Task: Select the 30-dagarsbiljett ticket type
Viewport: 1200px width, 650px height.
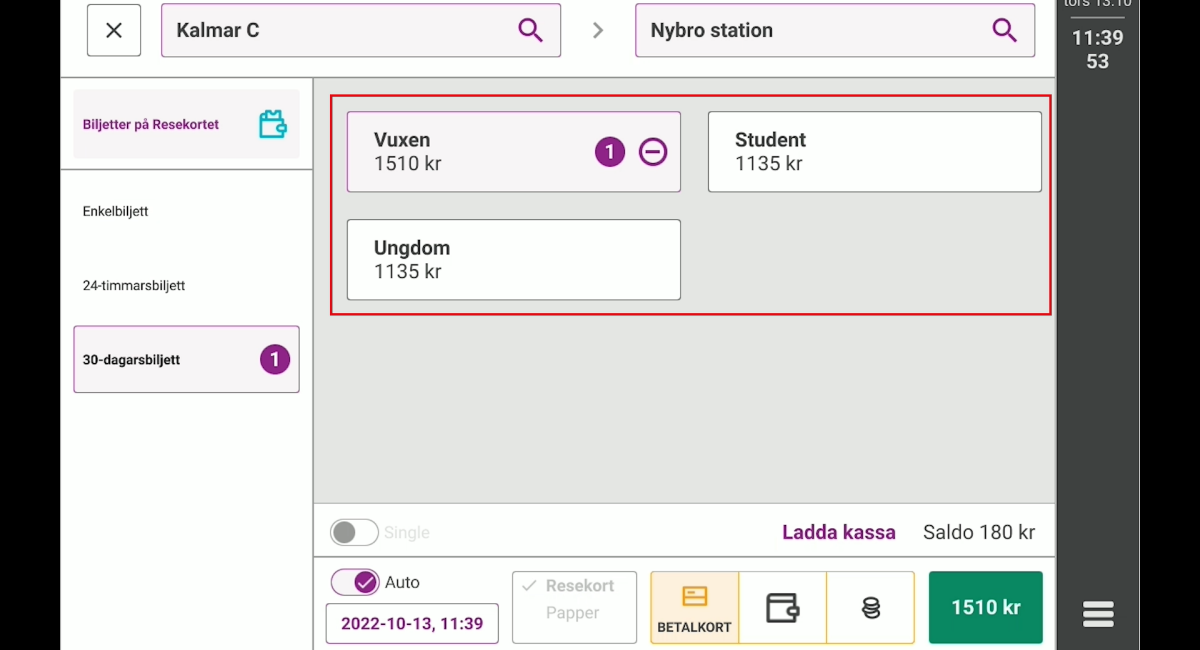Action: click(x=186, y=359)
